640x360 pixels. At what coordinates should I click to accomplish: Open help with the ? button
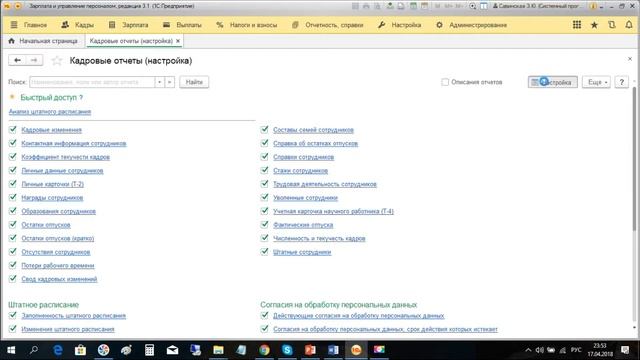621,82
